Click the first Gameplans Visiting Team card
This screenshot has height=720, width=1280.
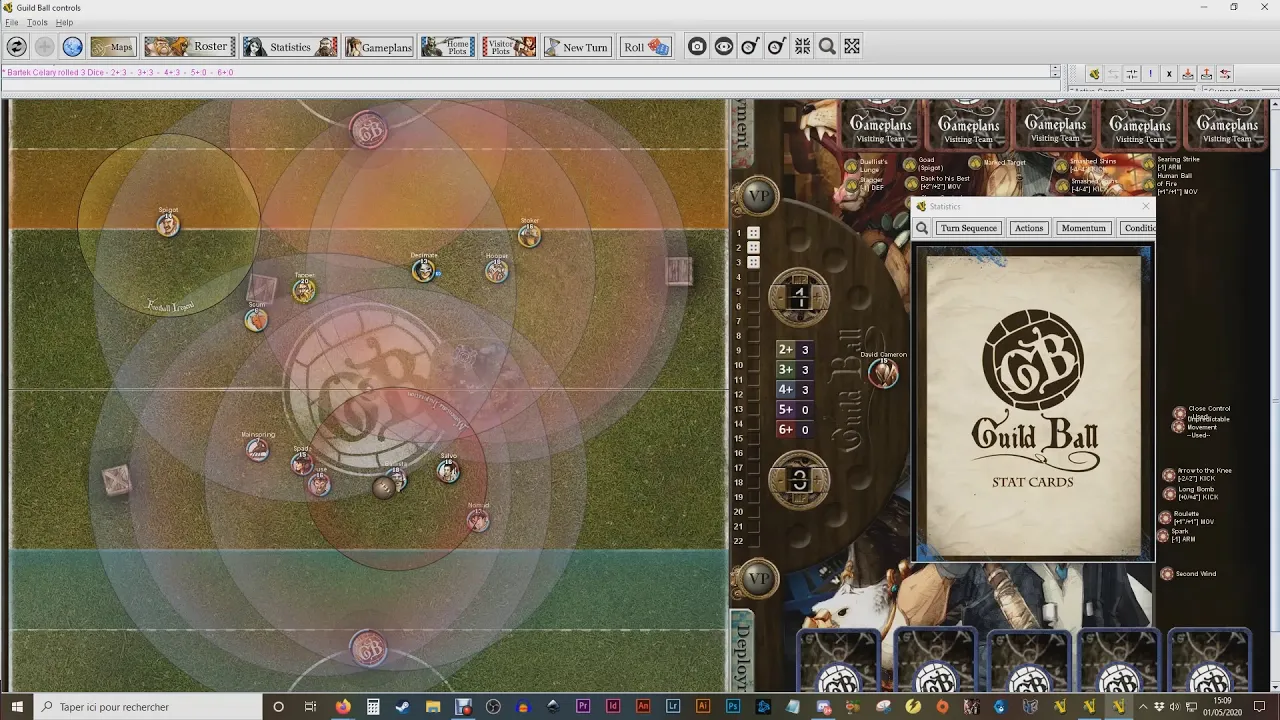881,124
